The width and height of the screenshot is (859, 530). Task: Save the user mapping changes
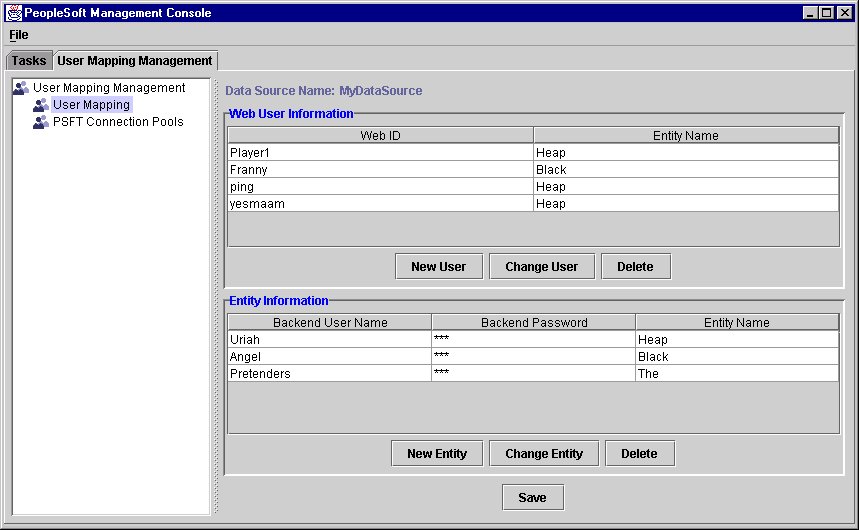click(x=533, y=497)
